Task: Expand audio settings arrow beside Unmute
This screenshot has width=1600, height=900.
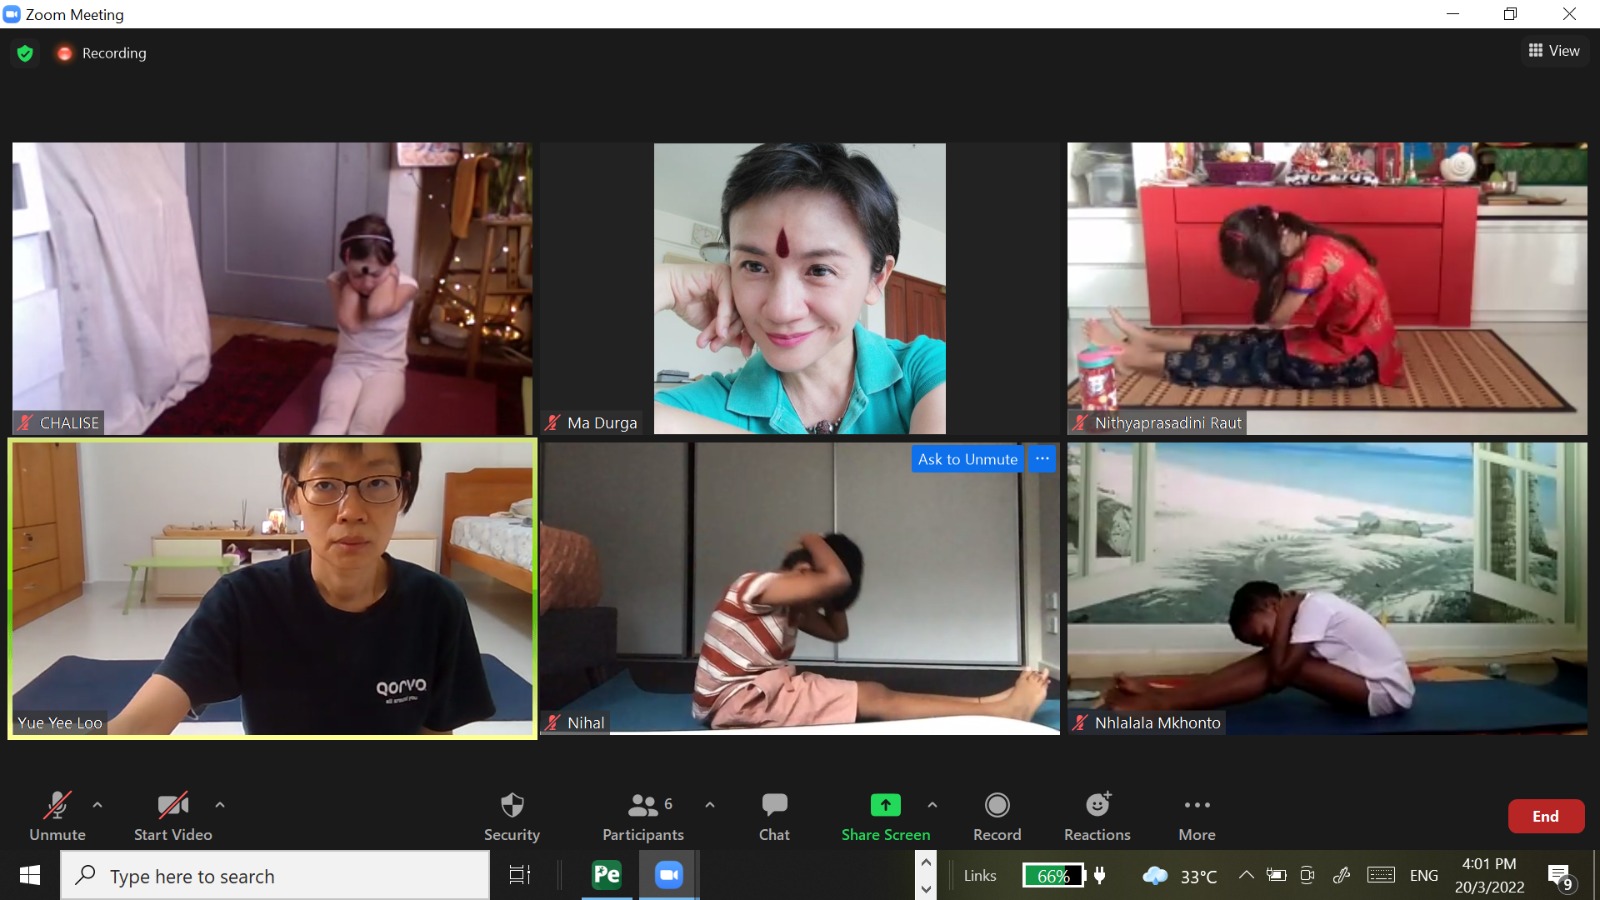Action: pyautogui.click(x=97, y=804)
